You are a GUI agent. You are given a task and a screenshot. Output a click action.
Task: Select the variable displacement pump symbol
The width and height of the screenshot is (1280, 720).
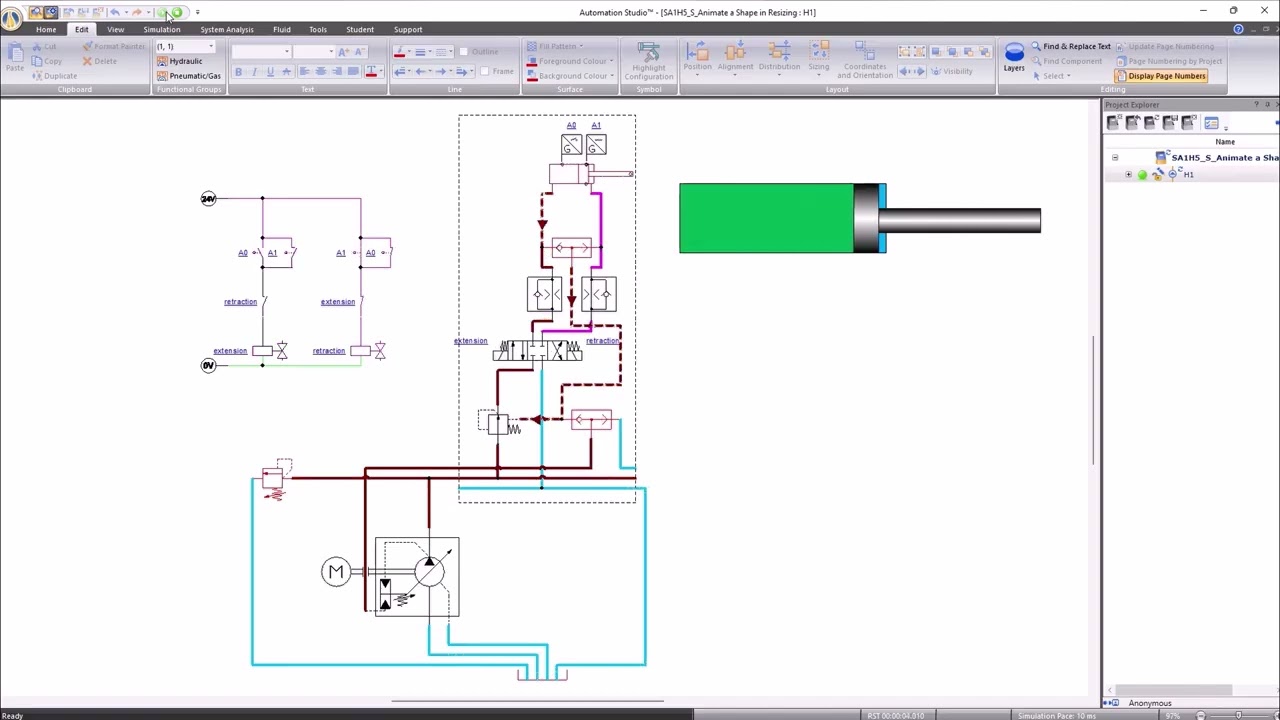tap(428, 570)
